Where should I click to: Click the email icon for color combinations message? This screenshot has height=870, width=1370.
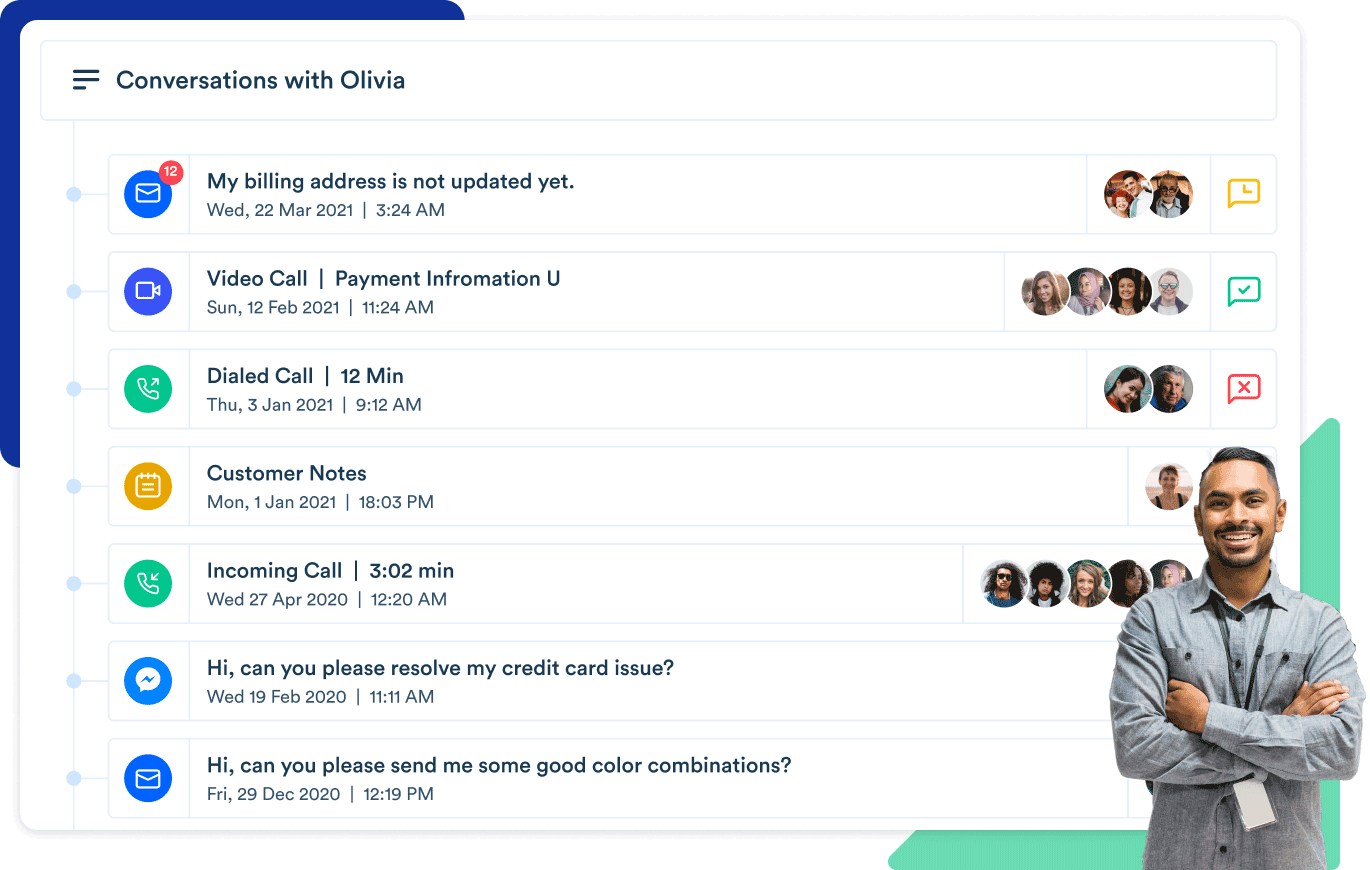coord(148,779)
